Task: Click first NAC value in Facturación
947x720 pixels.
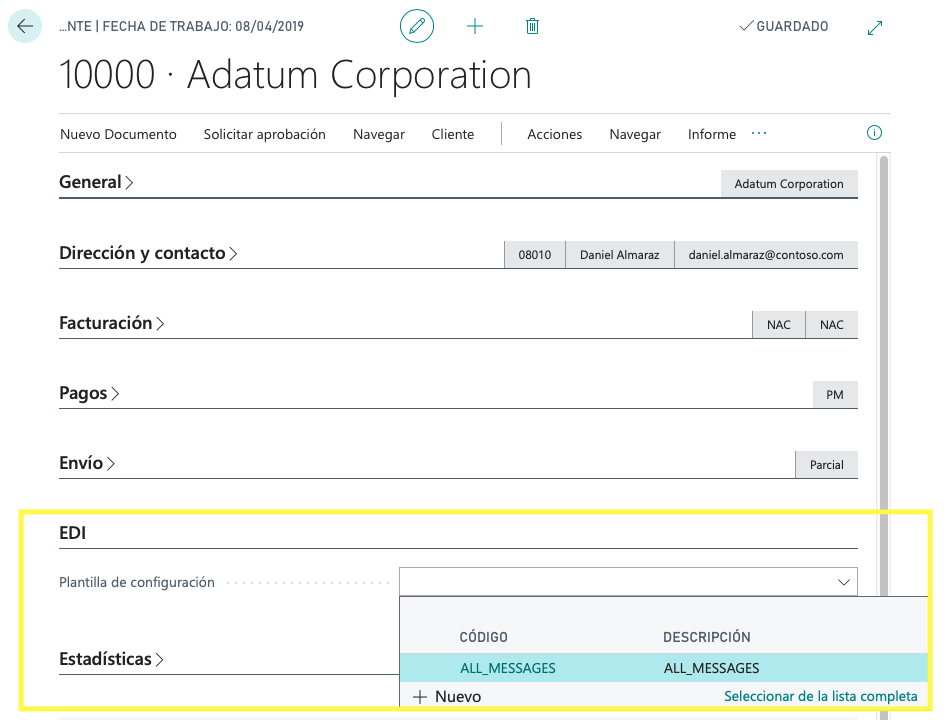Action: 778,325
